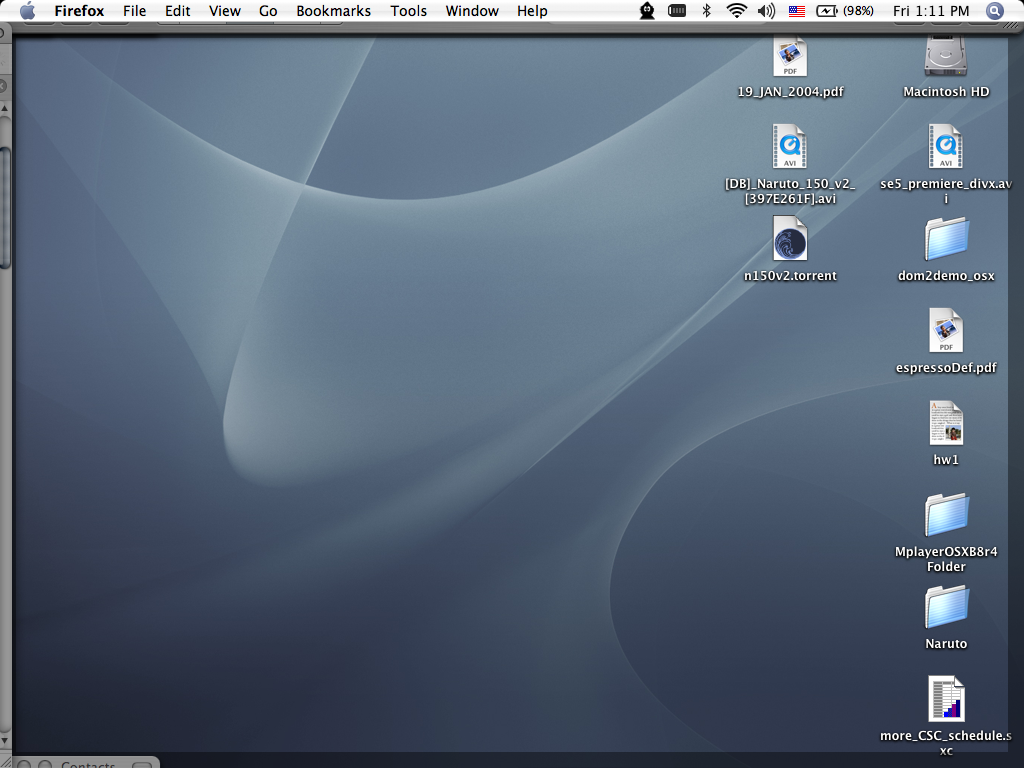Select the Naruto 150 AVI video file
The image size is (1024, 768).
click(790, 148)
